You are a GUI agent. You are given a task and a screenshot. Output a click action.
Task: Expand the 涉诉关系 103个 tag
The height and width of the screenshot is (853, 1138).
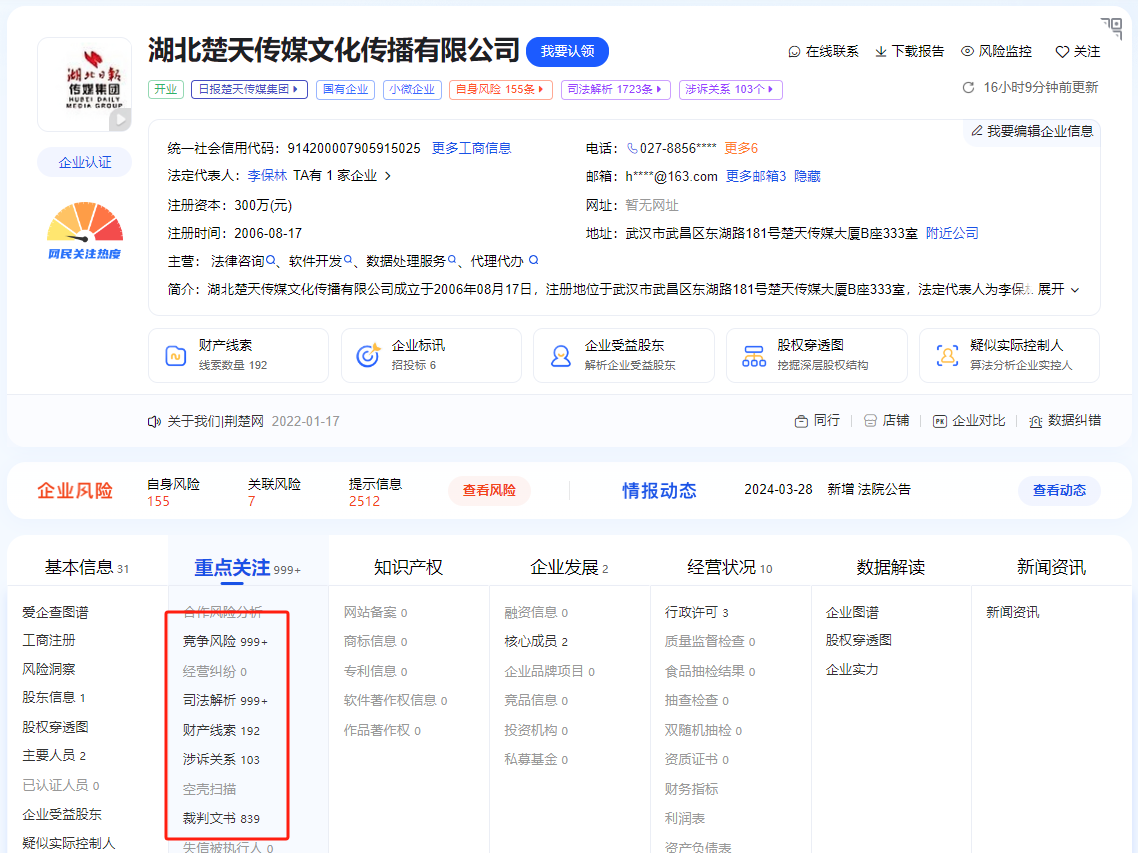coord(730,89)
